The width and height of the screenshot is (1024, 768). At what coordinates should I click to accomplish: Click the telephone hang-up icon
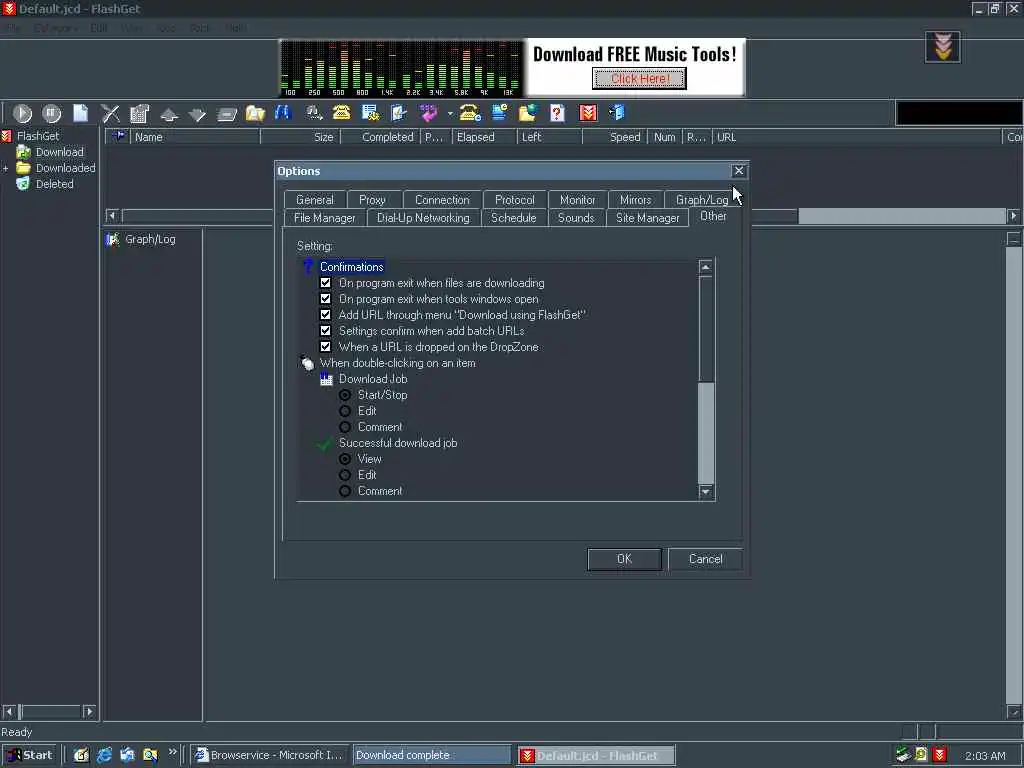tap(470, 114)
